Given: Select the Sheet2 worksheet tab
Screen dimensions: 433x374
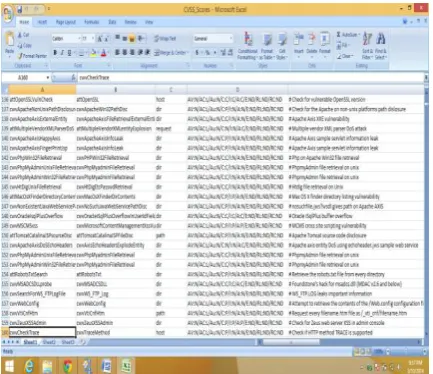Looking at the screenshot, I should (x=49, y=342).
